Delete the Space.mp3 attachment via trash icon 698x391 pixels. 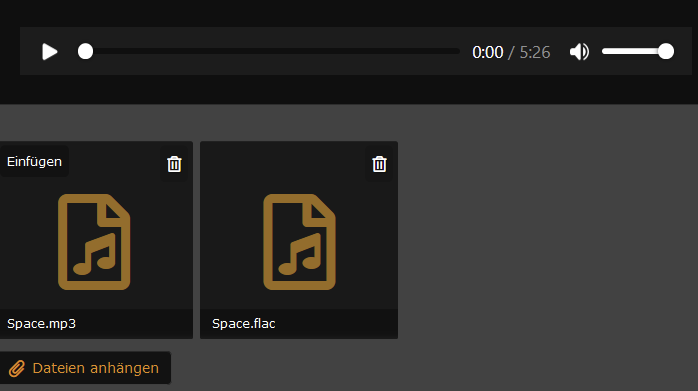tap(174, 164)
